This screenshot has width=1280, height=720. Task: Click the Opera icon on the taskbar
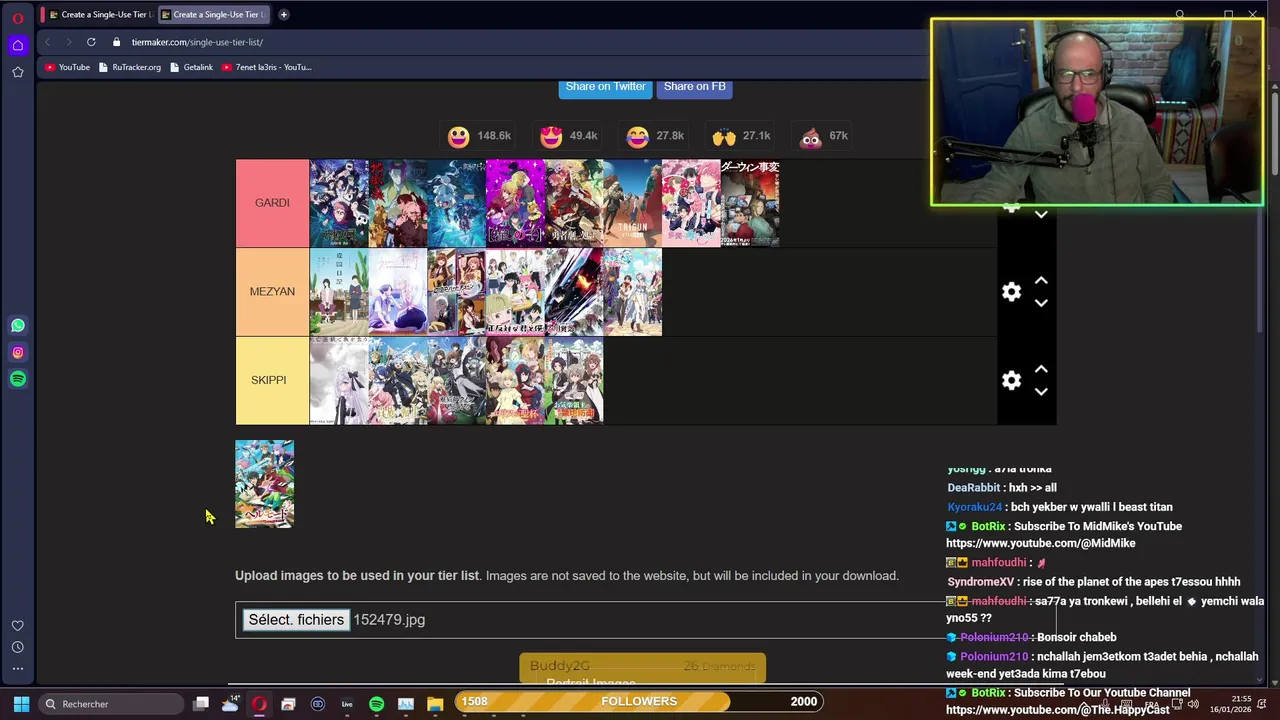click(x=259, y=704)
